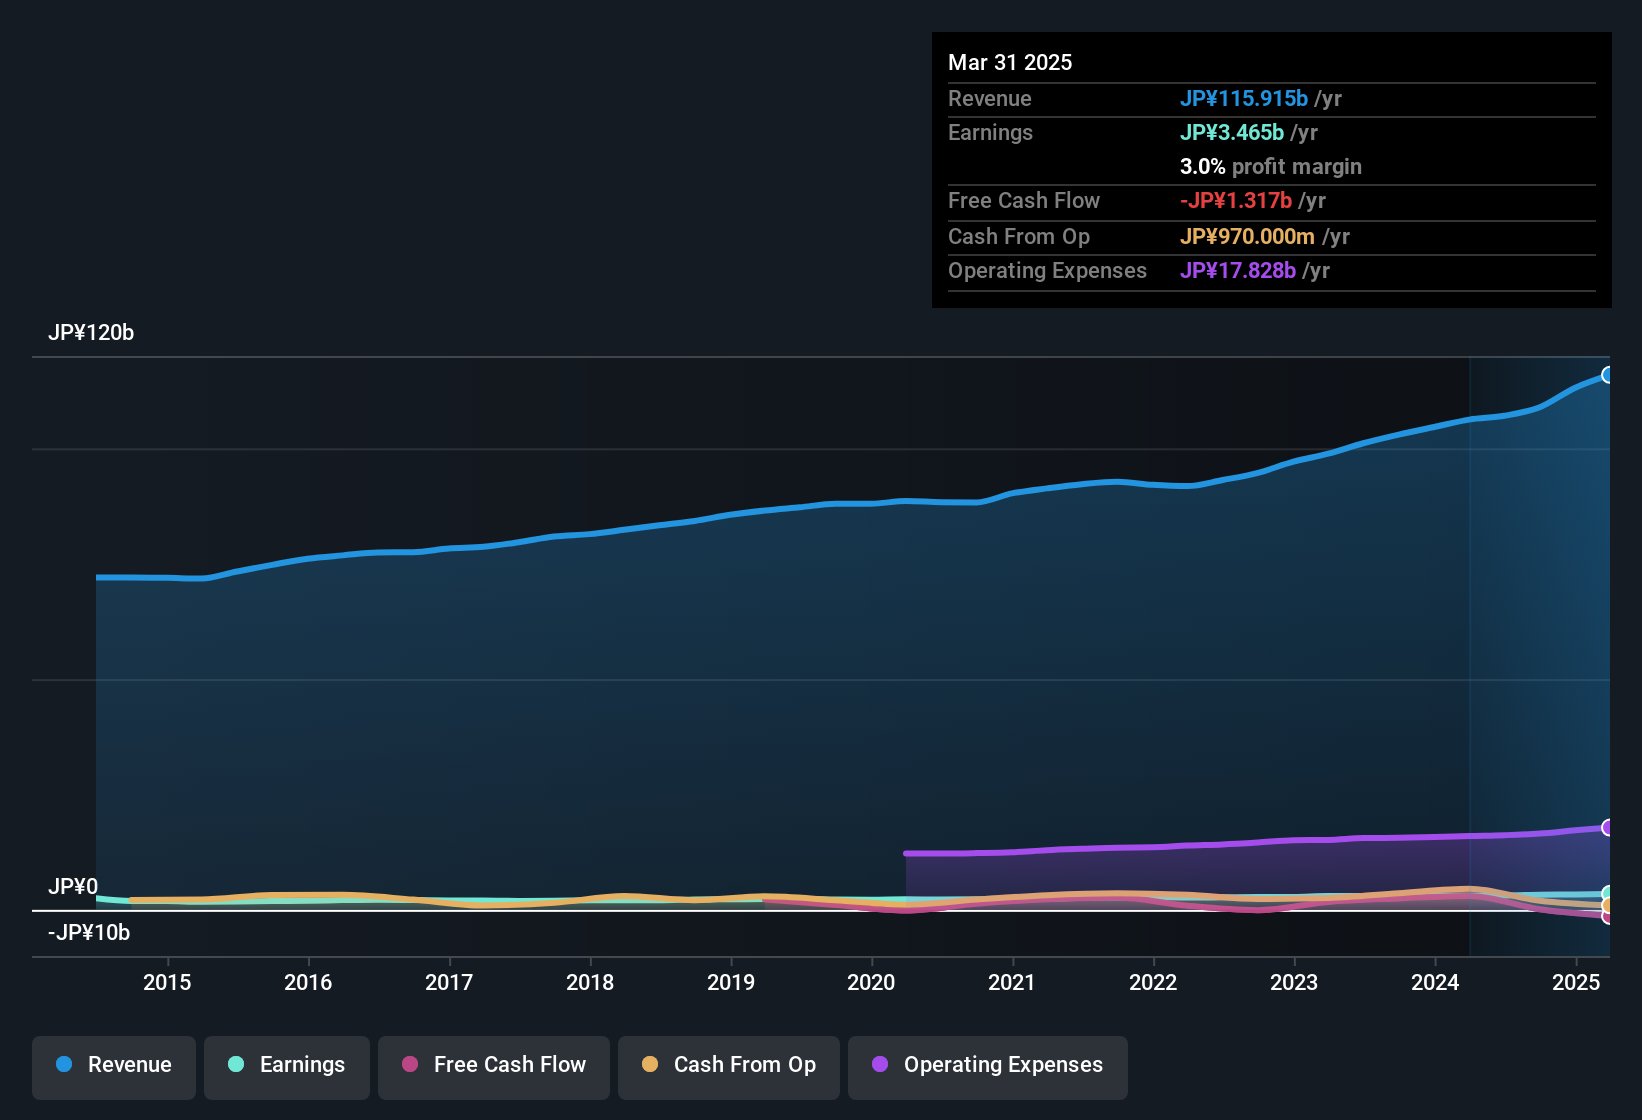Viewport: 1642px width, 1120px height.
Task: Toggle the Operating Expenses legend button
Action: click(x=988, y=1066)
